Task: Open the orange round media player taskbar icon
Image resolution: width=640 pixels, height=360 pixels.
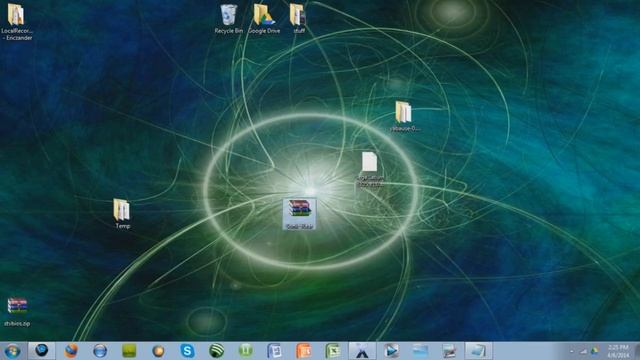Action: pyautogui.click(x=158, y=351)
